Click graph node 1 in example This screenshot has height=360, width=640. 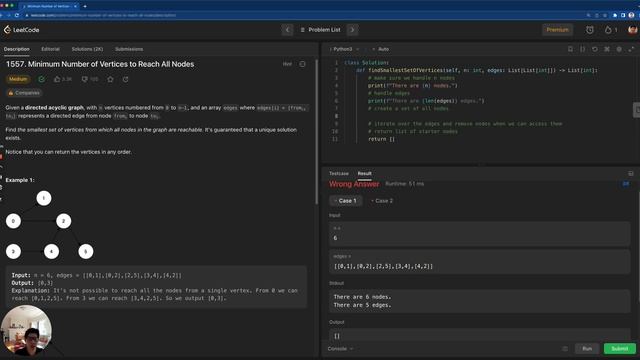[44, 198]
